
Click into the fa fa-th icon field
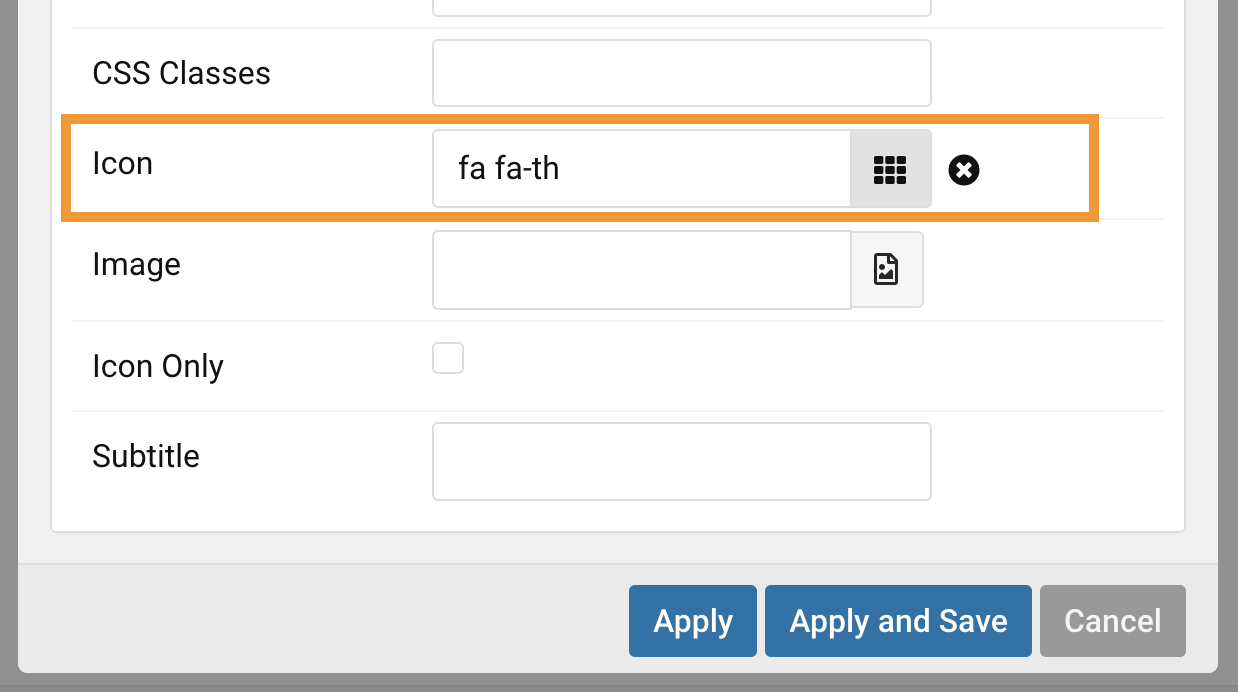[x=642, y=169]
